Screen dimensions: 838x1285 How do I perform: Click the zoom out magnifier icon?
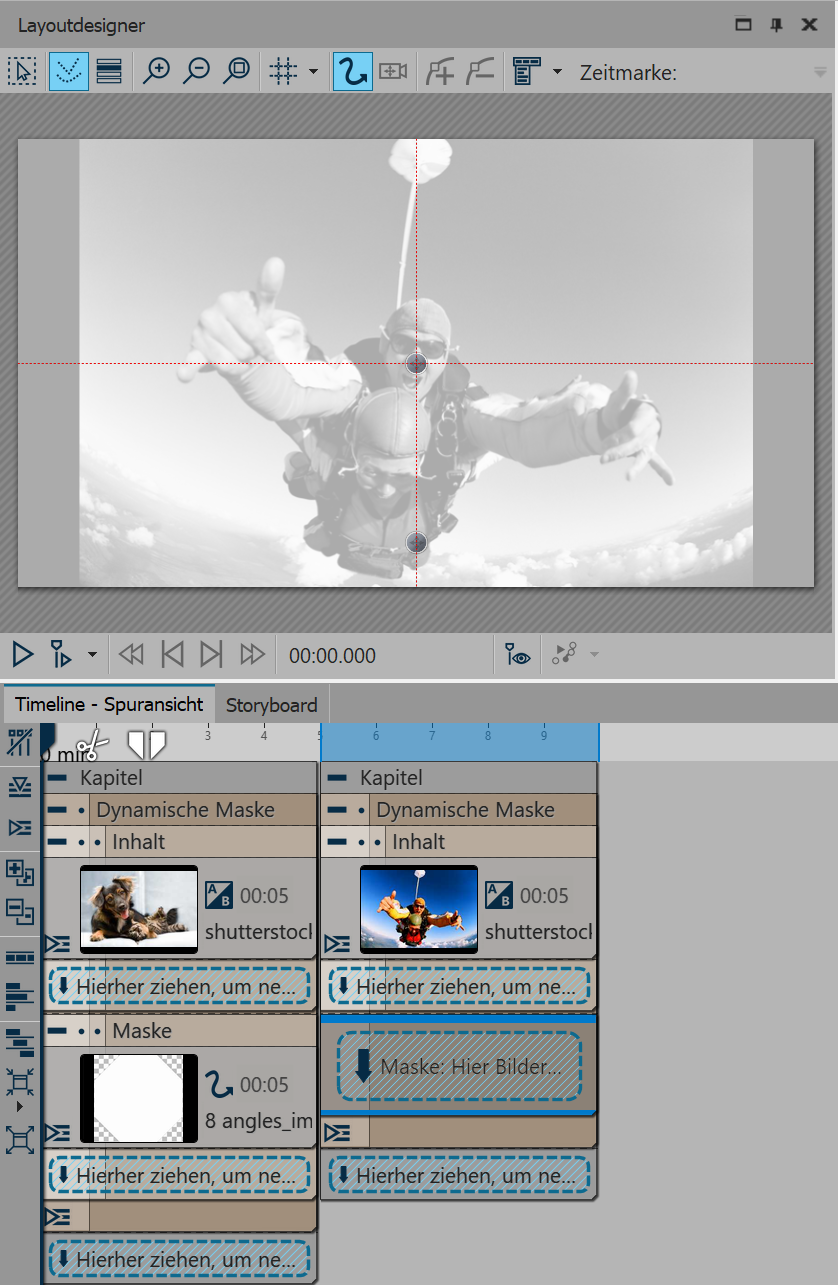197,71
